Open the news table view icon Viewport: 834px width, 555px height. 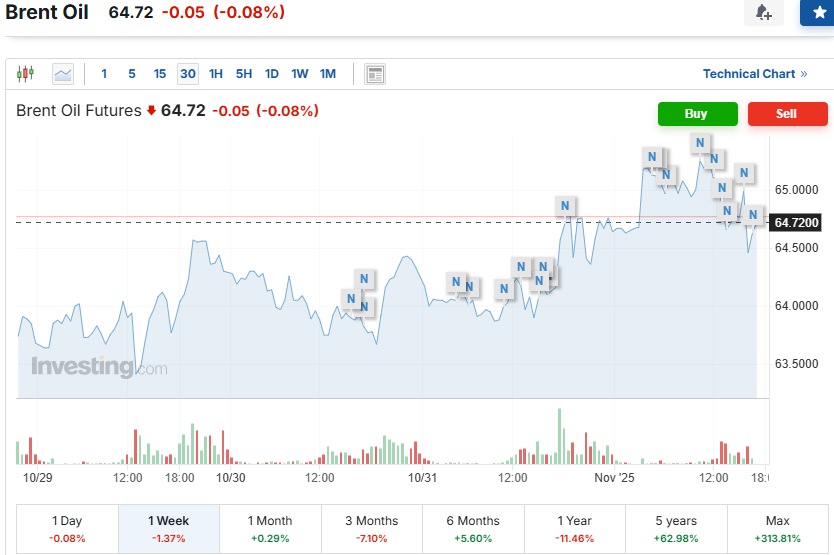click(375, 74)
